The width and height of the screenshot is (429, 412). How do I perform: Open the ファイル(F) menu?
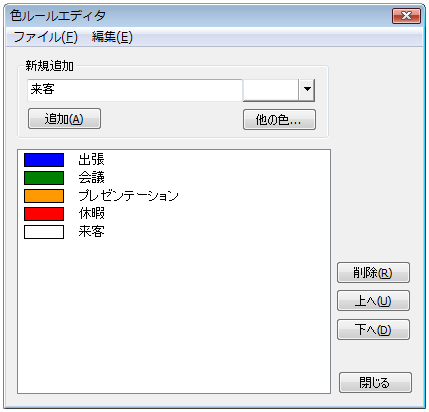[x=46, y=37]
